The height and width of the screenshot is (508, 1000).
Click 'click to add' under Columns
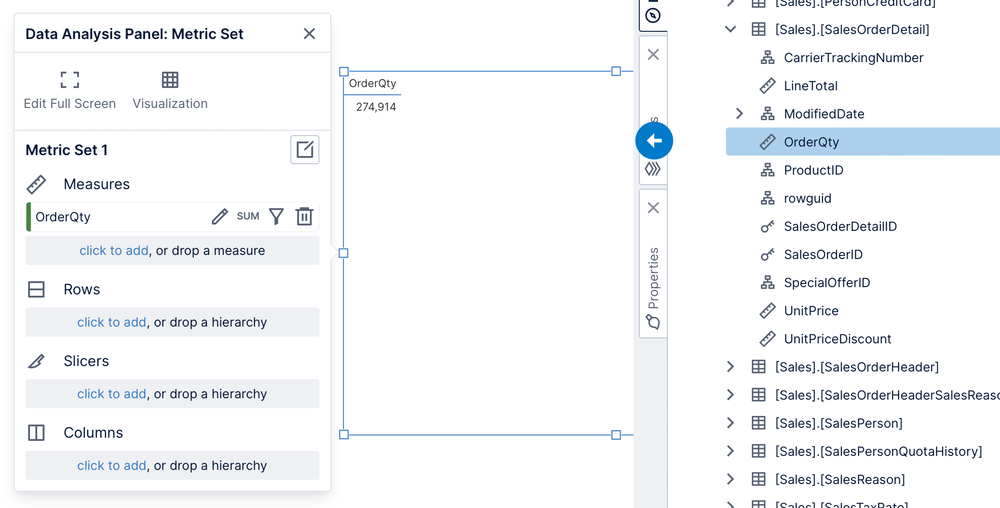point(112,466)
